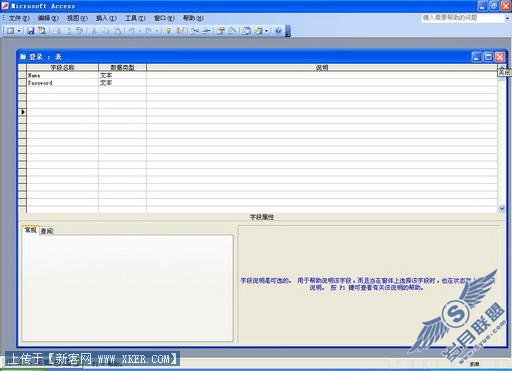Screen dimensions: 512x371
Task: Open the 帮助 menu
Action: pyautogui.click(x=193, y=18)
